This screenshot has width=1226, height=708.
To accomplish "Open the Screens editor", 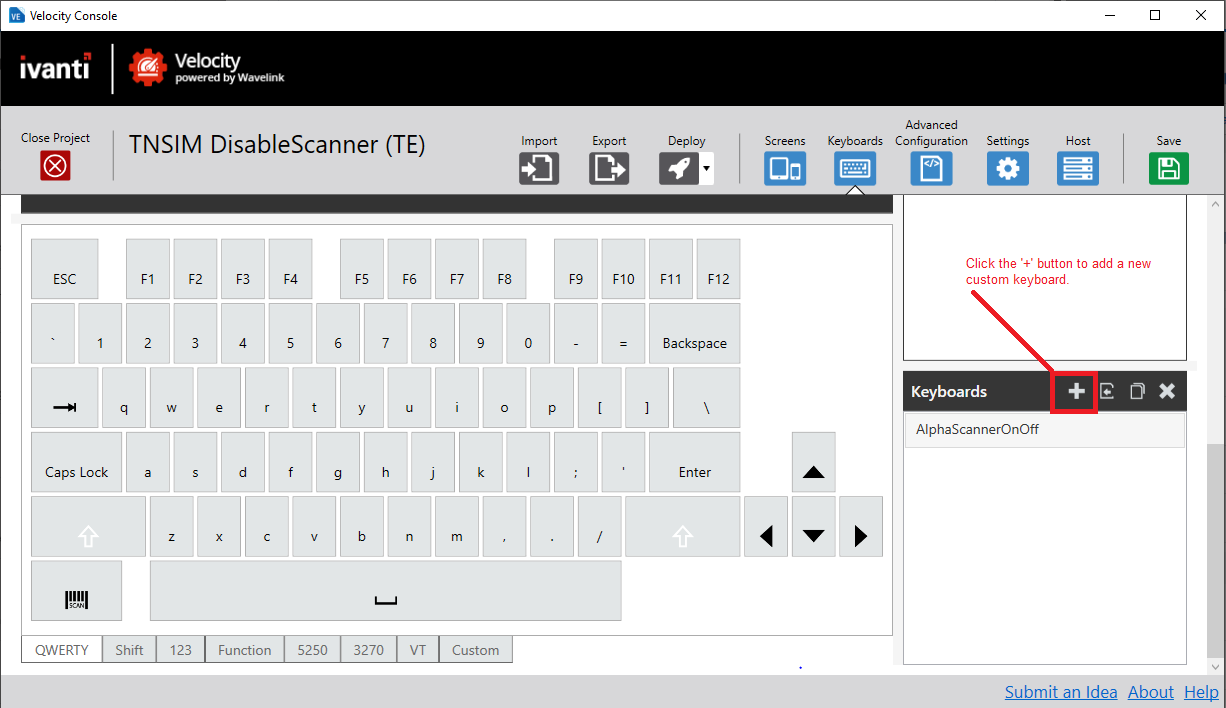I will point(785,168).
